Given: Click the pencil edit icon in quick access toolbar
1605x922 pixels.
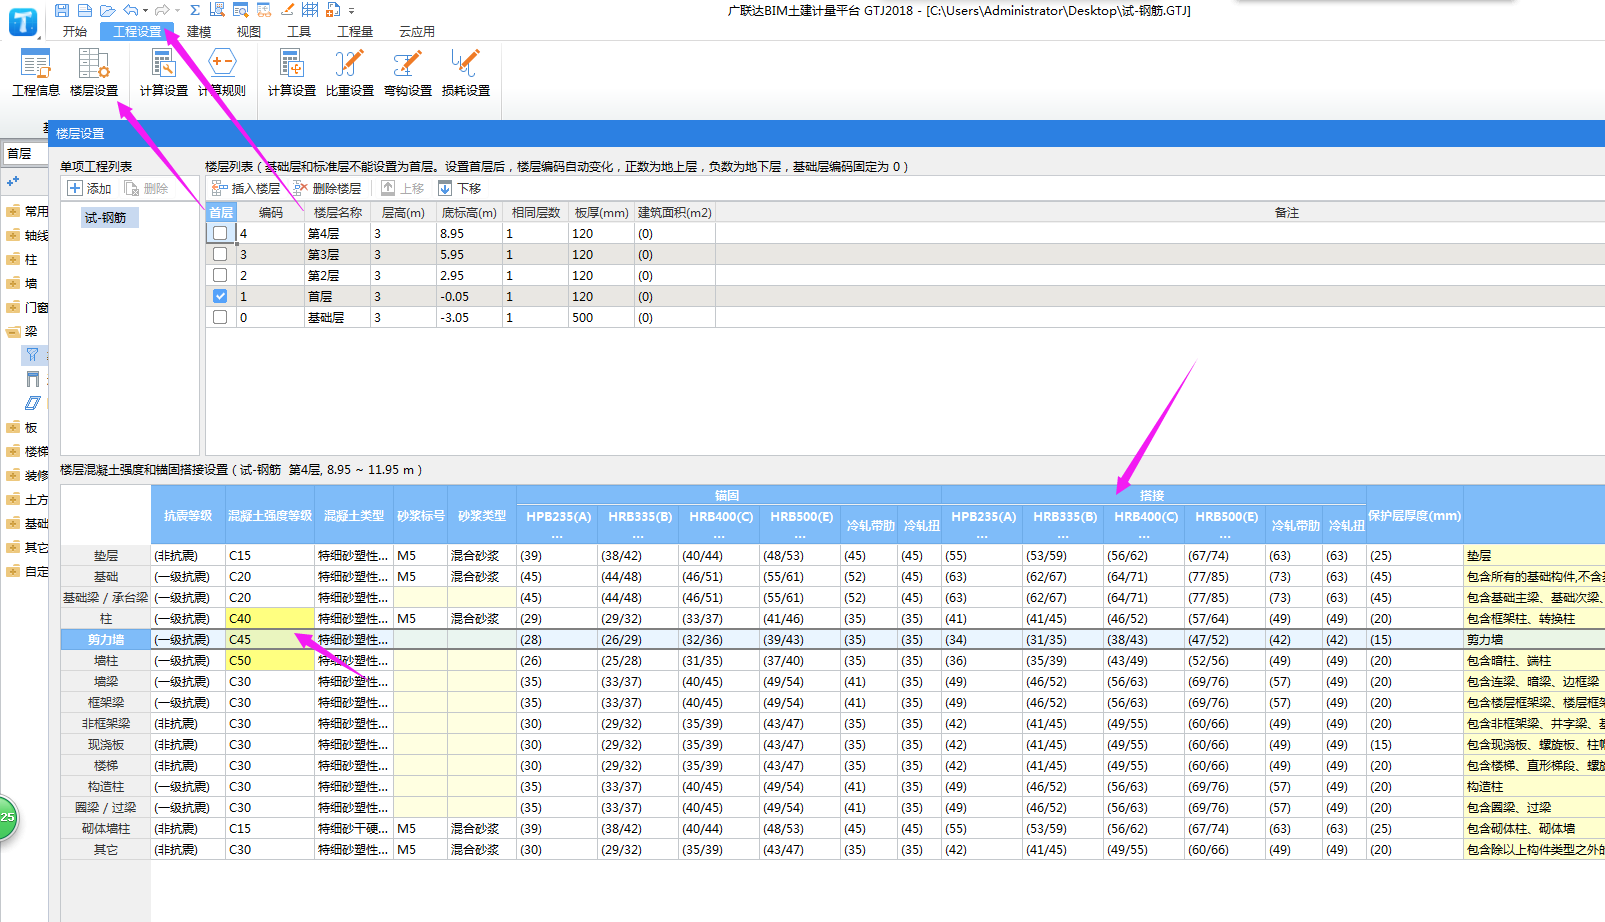Looking at the screenshot, I should 287,10.
